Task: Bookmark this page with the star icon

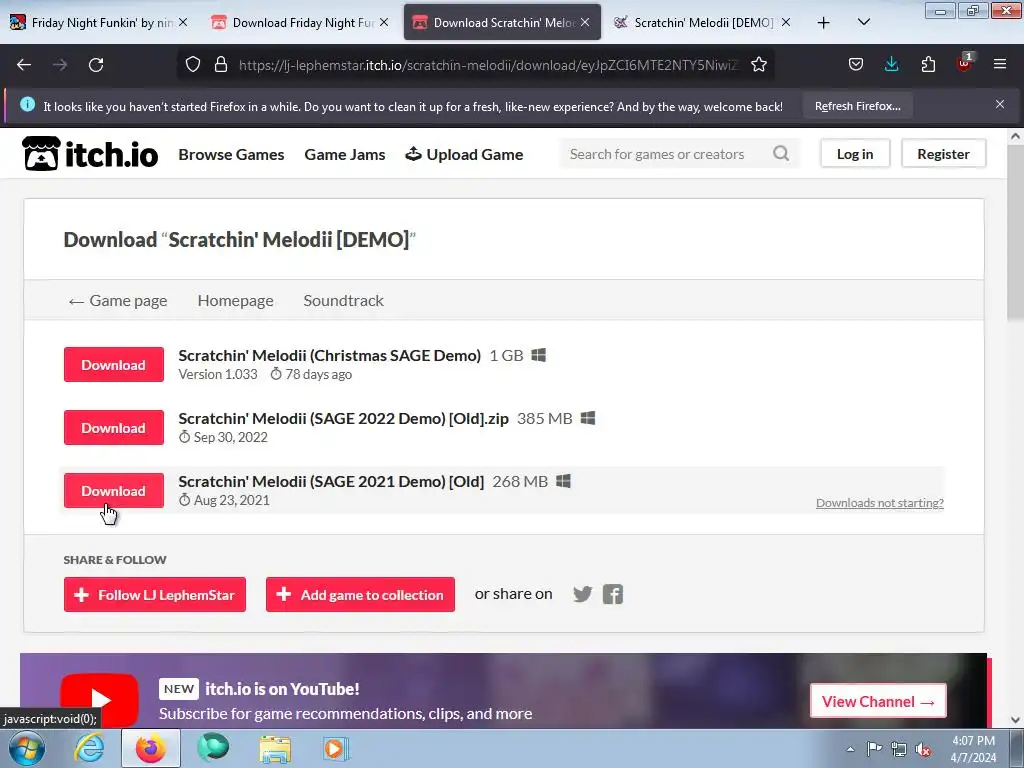Action: pyautogui.click(x=759, y=65)
